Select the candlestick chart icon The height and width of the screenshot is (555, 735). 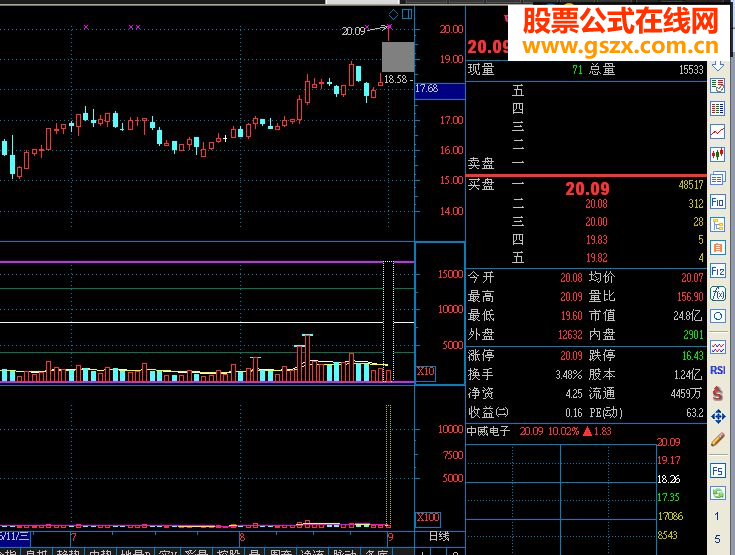tap(718, 154)
